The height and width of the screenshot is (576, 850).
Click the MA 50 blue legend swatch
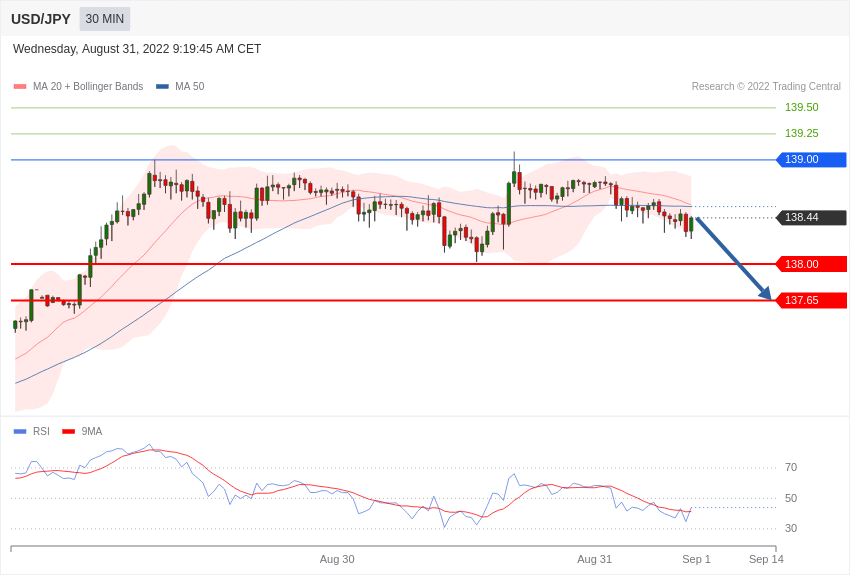point(162,87)
